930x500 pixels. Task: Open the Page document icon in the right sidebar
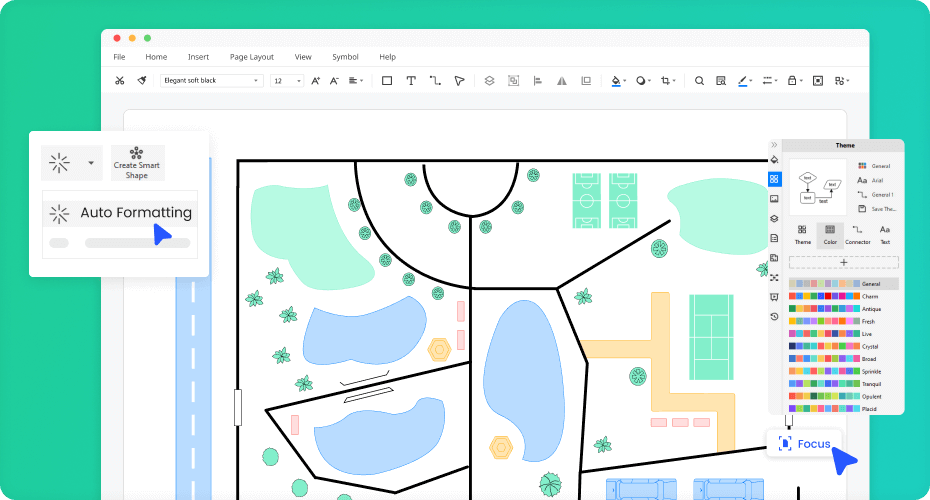point(774,238)
